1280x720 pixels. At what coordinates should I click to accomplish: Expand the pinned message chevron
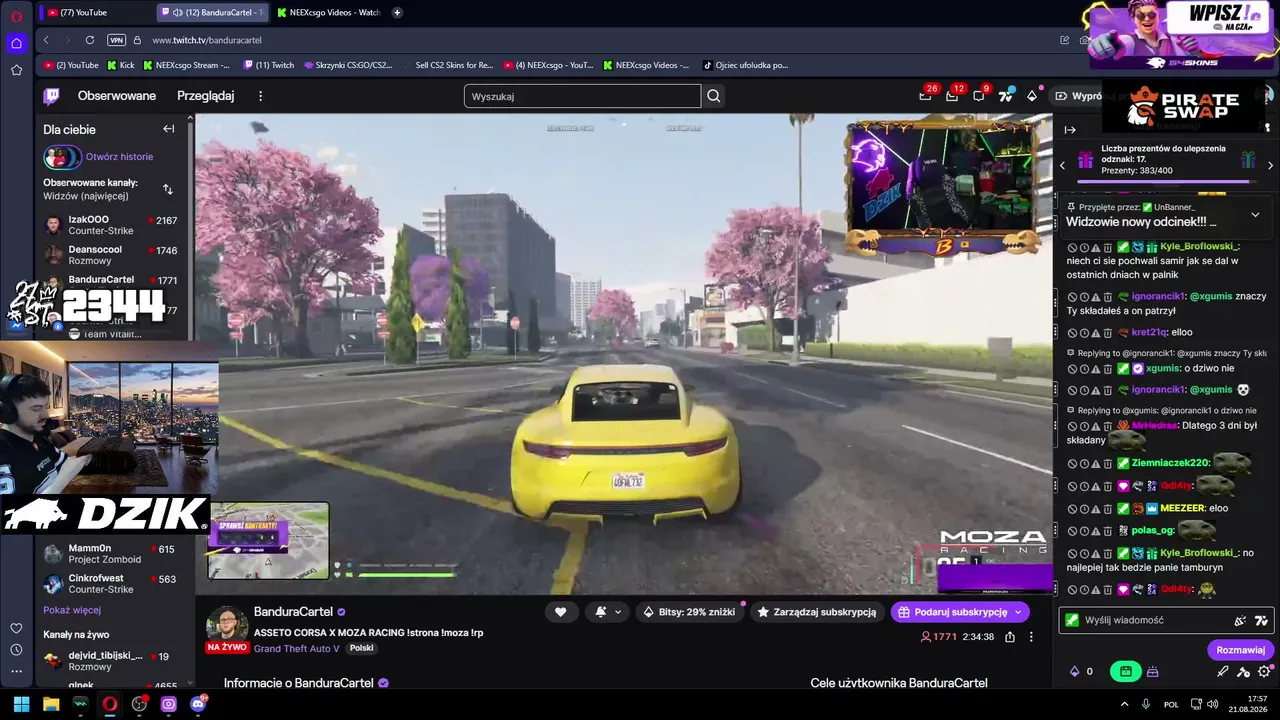click(1255, 214)
